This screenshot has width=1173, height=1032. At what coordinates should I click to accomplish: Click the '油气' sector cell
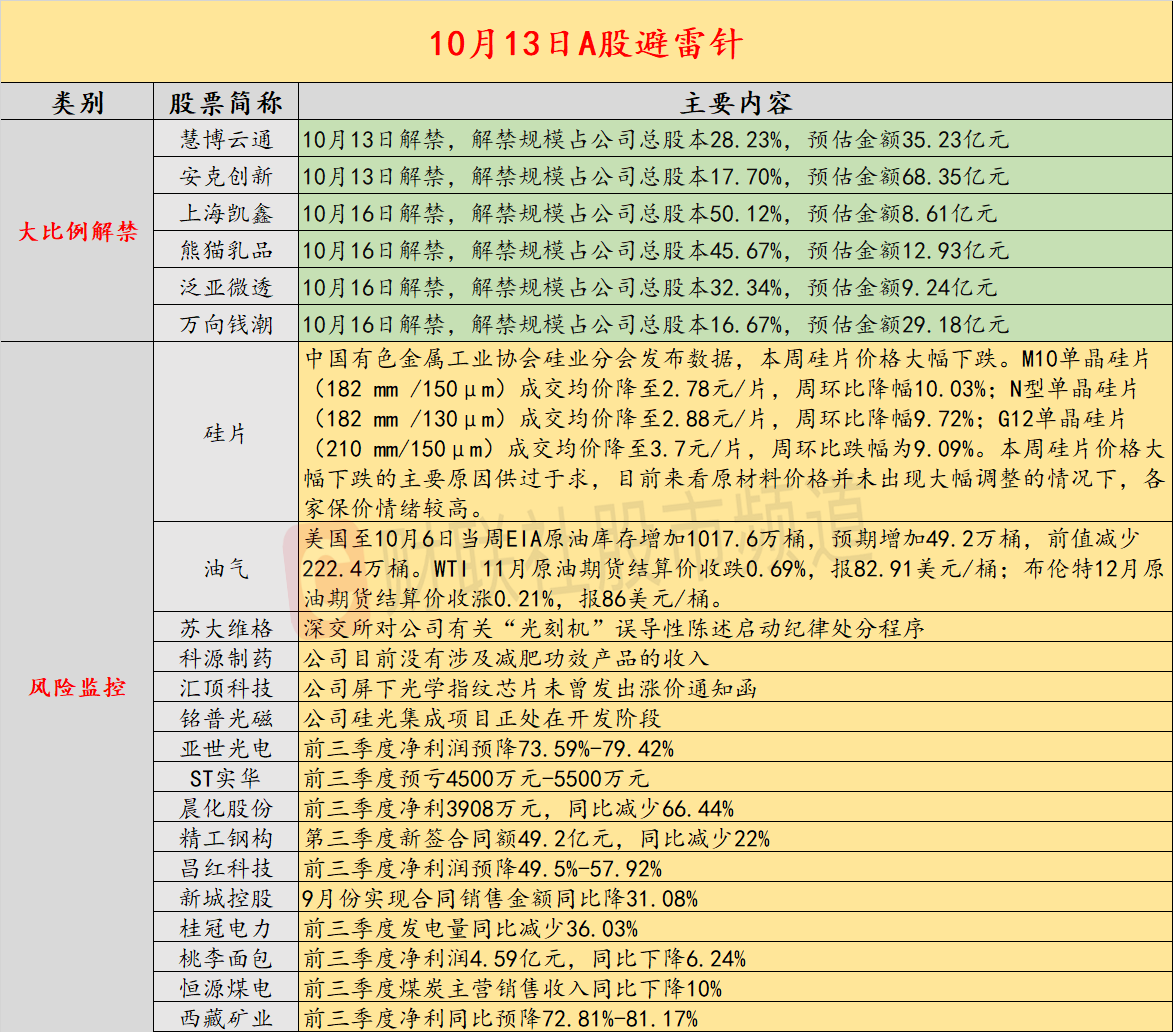tap(226, 568)
